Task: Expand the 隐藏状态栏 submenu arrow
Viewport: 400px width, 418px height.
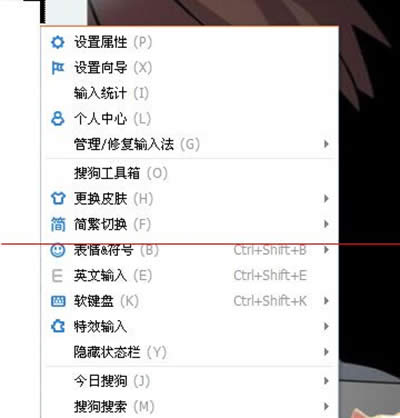Action: [x=326, y=352]
